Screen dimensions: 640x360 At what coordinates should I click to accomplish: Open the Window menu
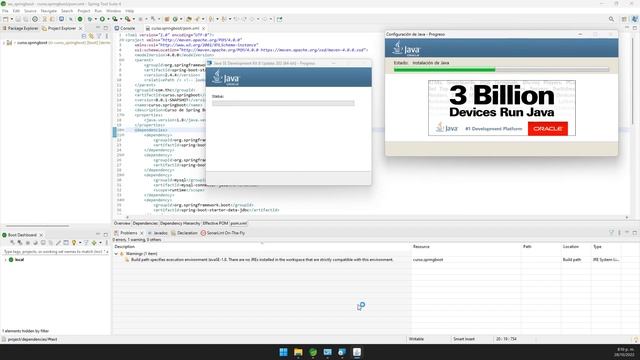coord(113,11)
